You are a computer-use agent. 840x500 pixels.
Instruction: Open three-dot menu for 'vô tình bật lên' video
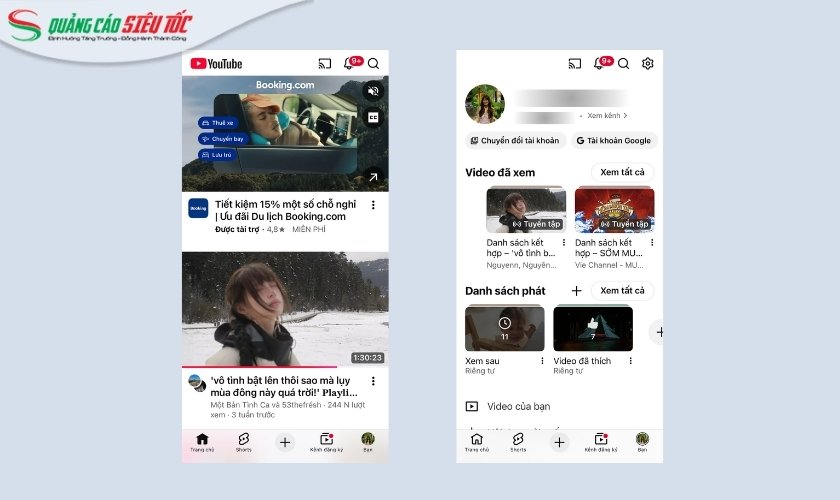point(373,381)
